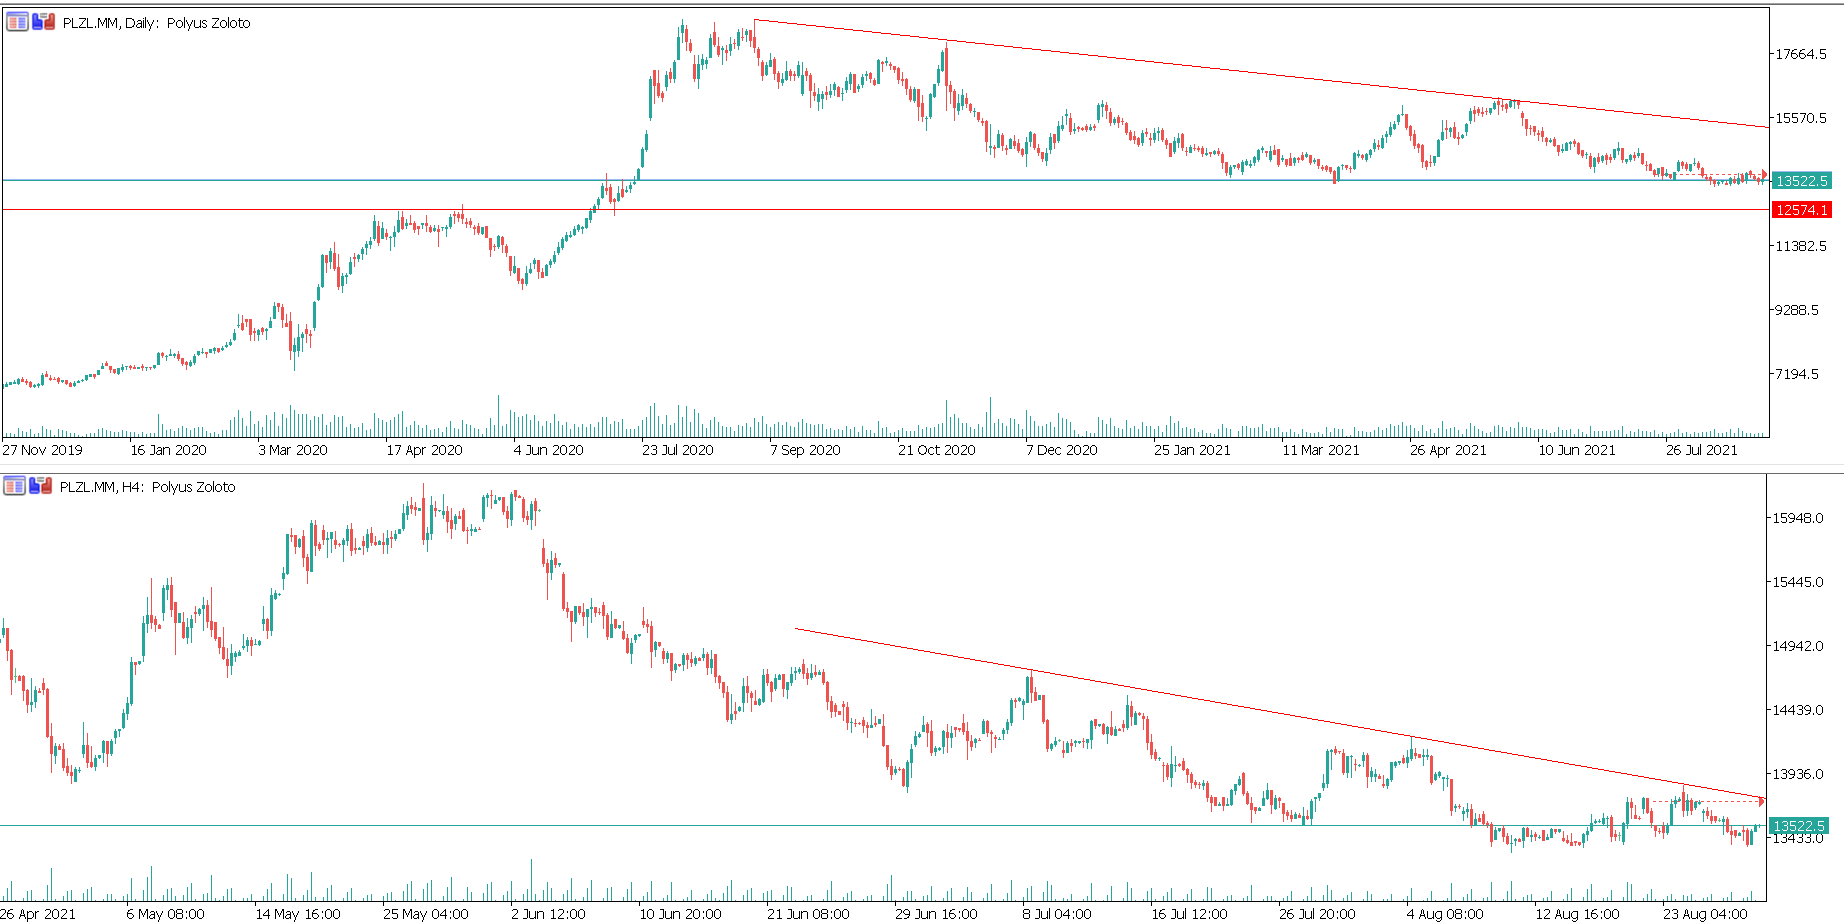Click the '6 May 08:00' time label
This screenshot has width=1844, height=924.
(x=165, y=914)
